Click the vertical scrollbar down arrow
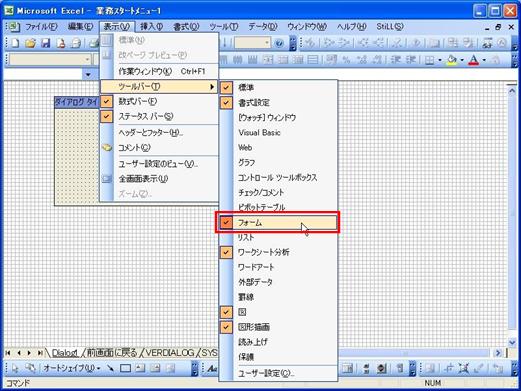Viewport: 521px width, 391px height. click(512, 342)
